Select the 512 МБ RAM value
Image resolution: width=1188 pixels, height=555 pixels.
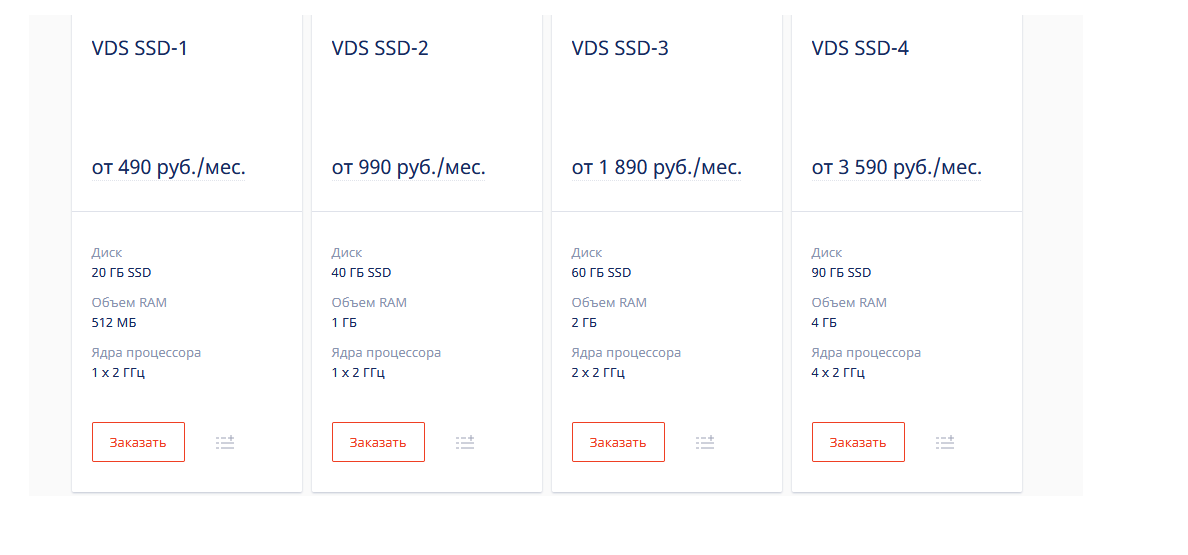[114, 323]
